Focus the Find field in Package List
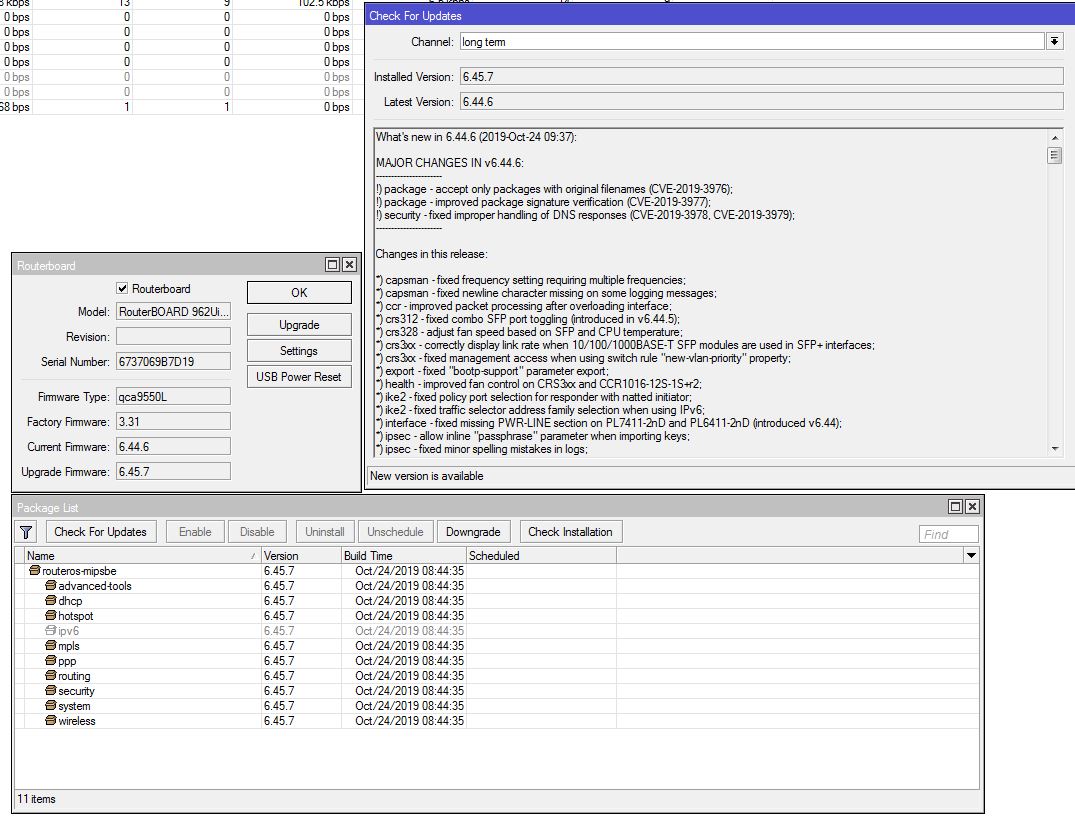1075x820 pixels. (x=949, y=534)
